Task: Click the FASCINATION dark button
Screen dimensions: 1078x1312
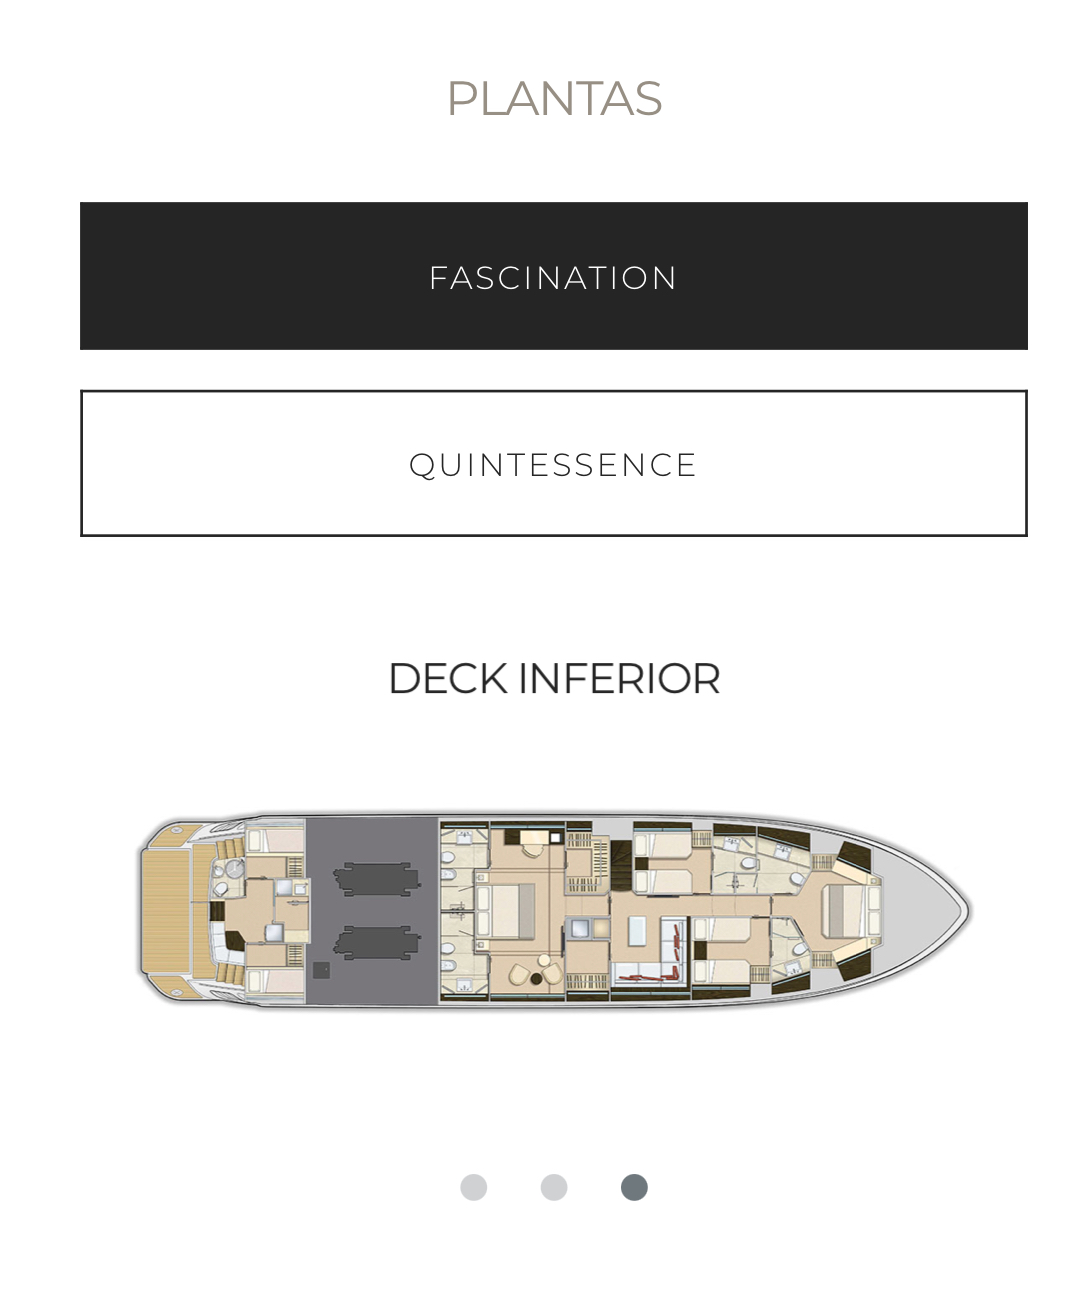Action: point(553,276)
